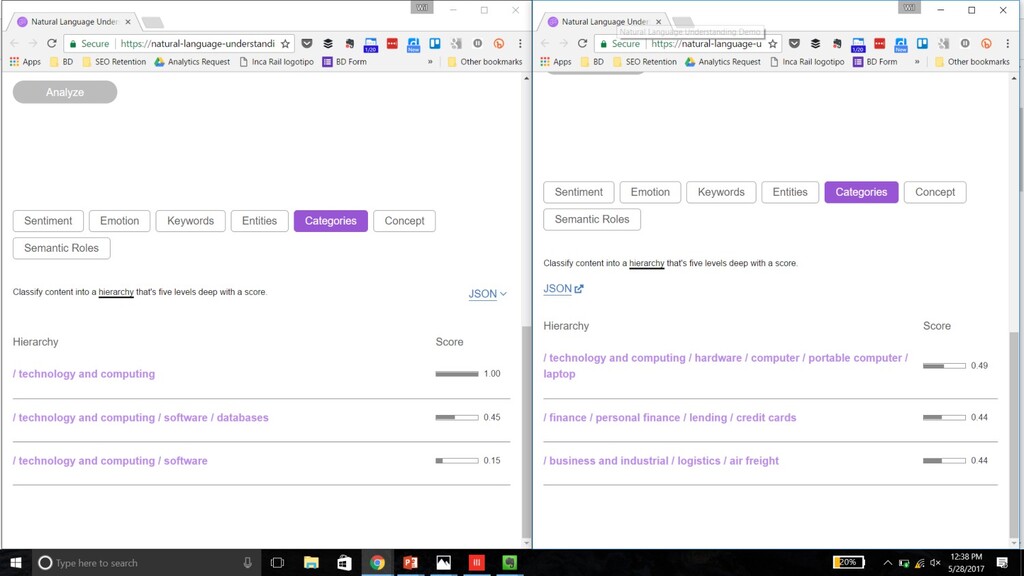Close Natural Language Understanding tab in left window
Viewport: 1024px width, 576px height.
128,22
